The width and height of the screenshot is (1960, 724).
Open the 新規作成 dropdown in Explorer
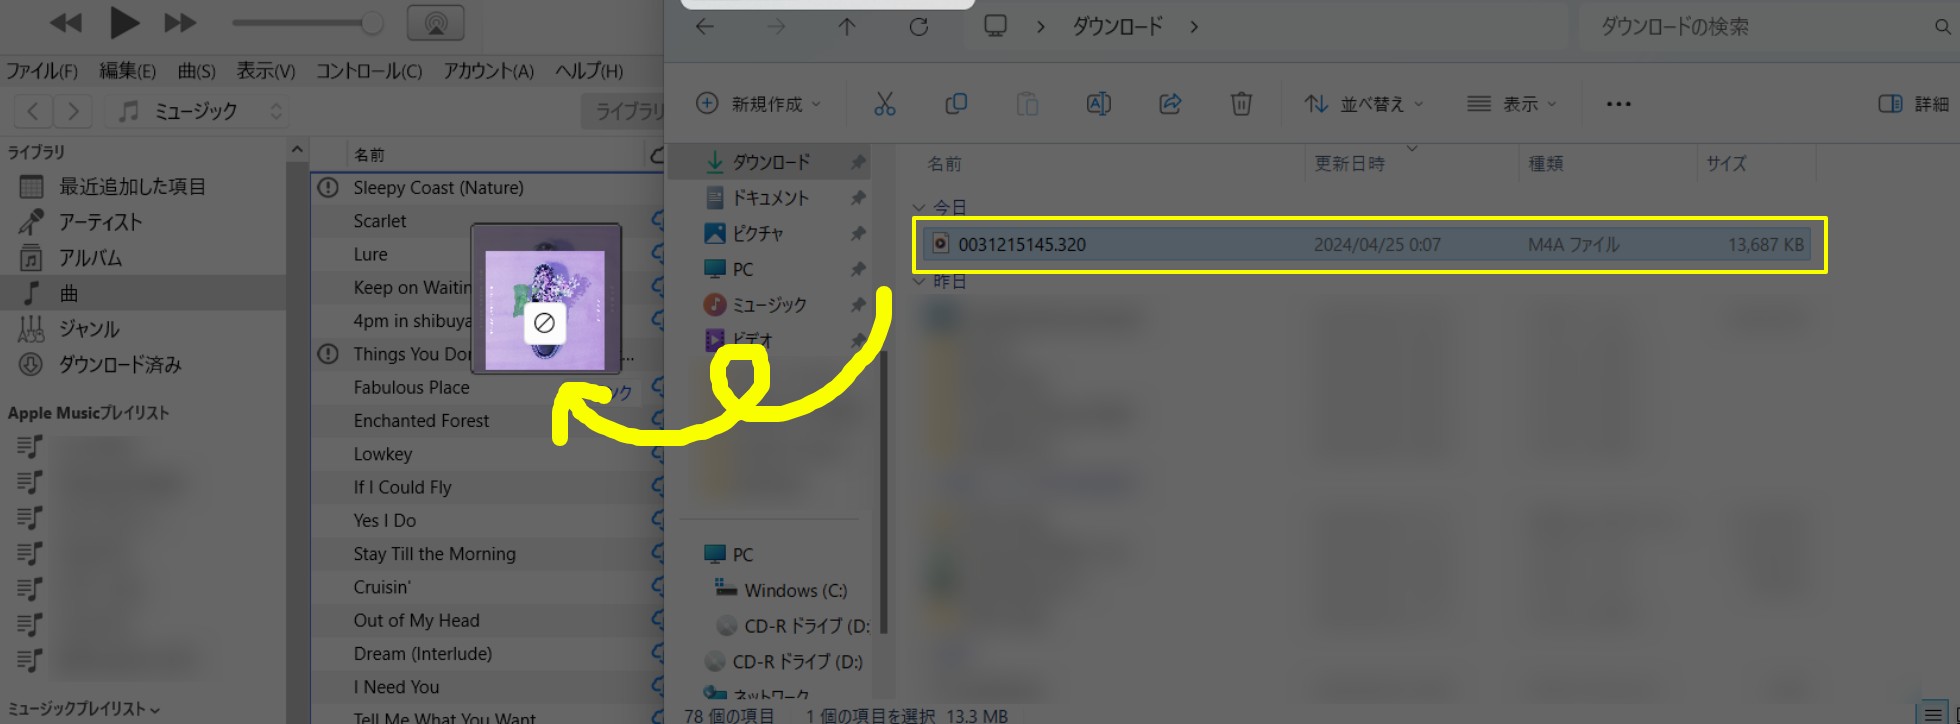pyautogui.click(x=759, y=104)
